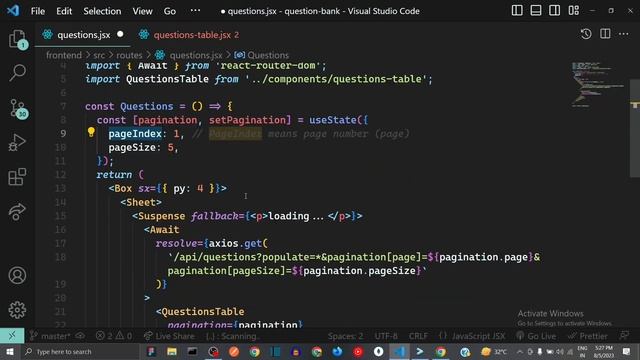
Task: Click 'setPagination' on line 8
Action: click(x=247, y=120)
